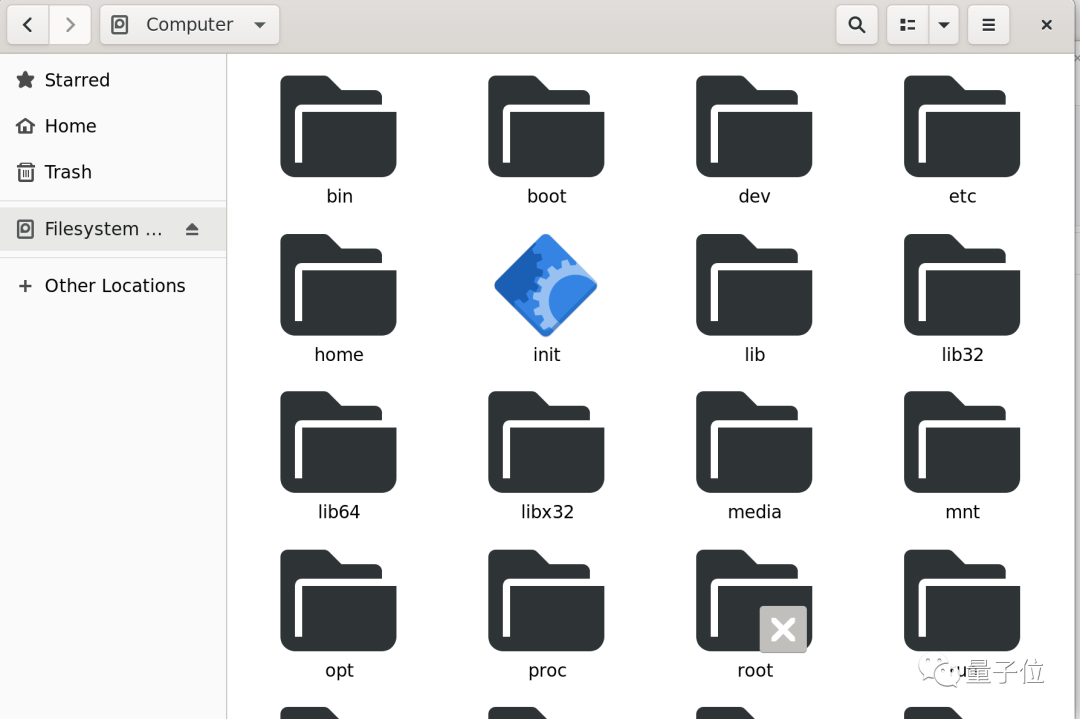This screenshot has width=1080, height=719.
Task: Open Other Locations
Action: tap(113, 286)
